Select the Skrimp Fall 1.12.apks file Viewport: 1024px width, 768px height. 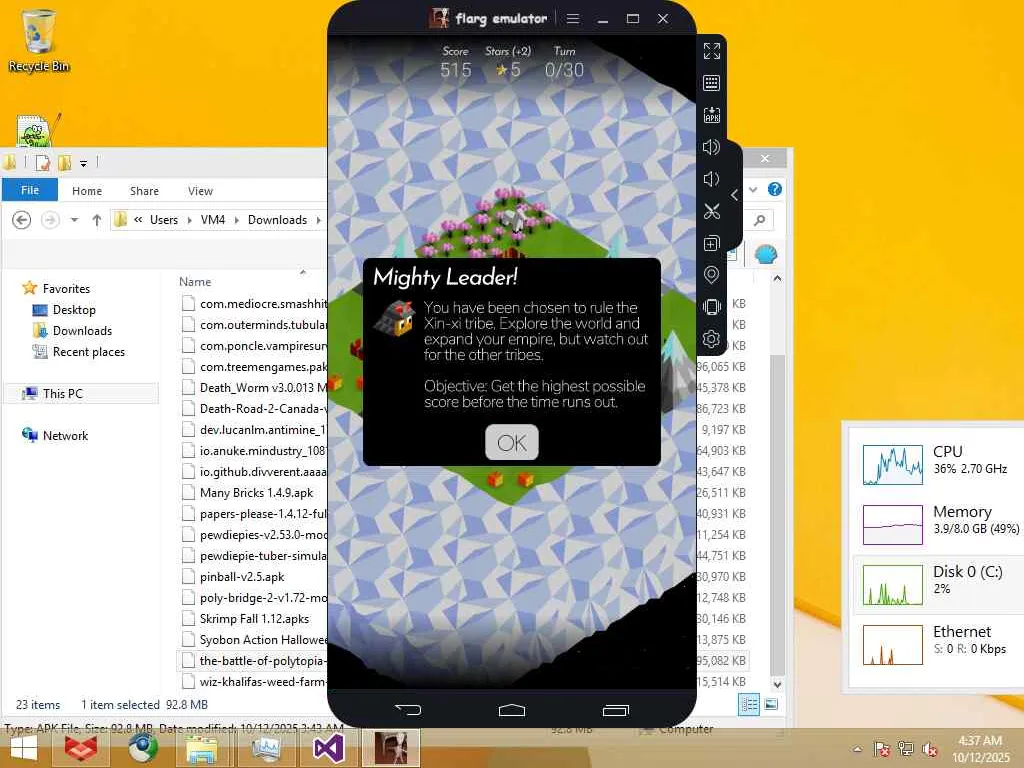point(254,618)
